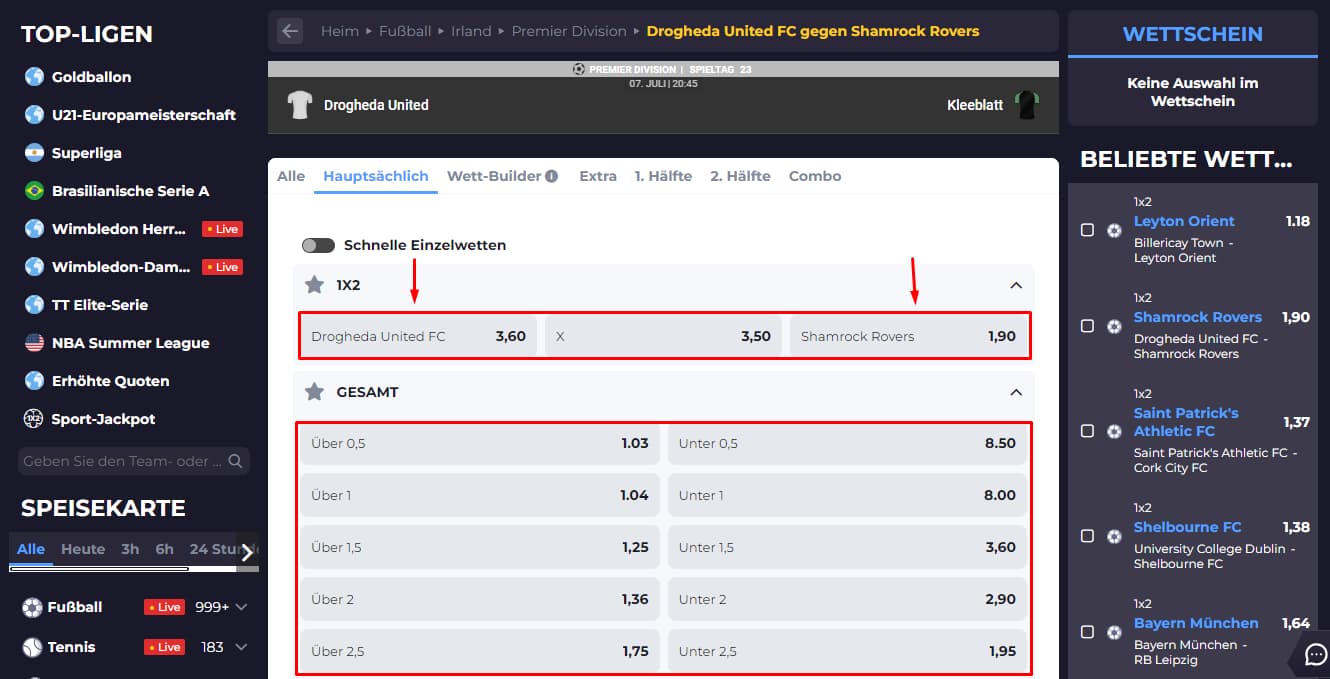Click the Kleeblatt dark jersey icon

click(1026, 105)
